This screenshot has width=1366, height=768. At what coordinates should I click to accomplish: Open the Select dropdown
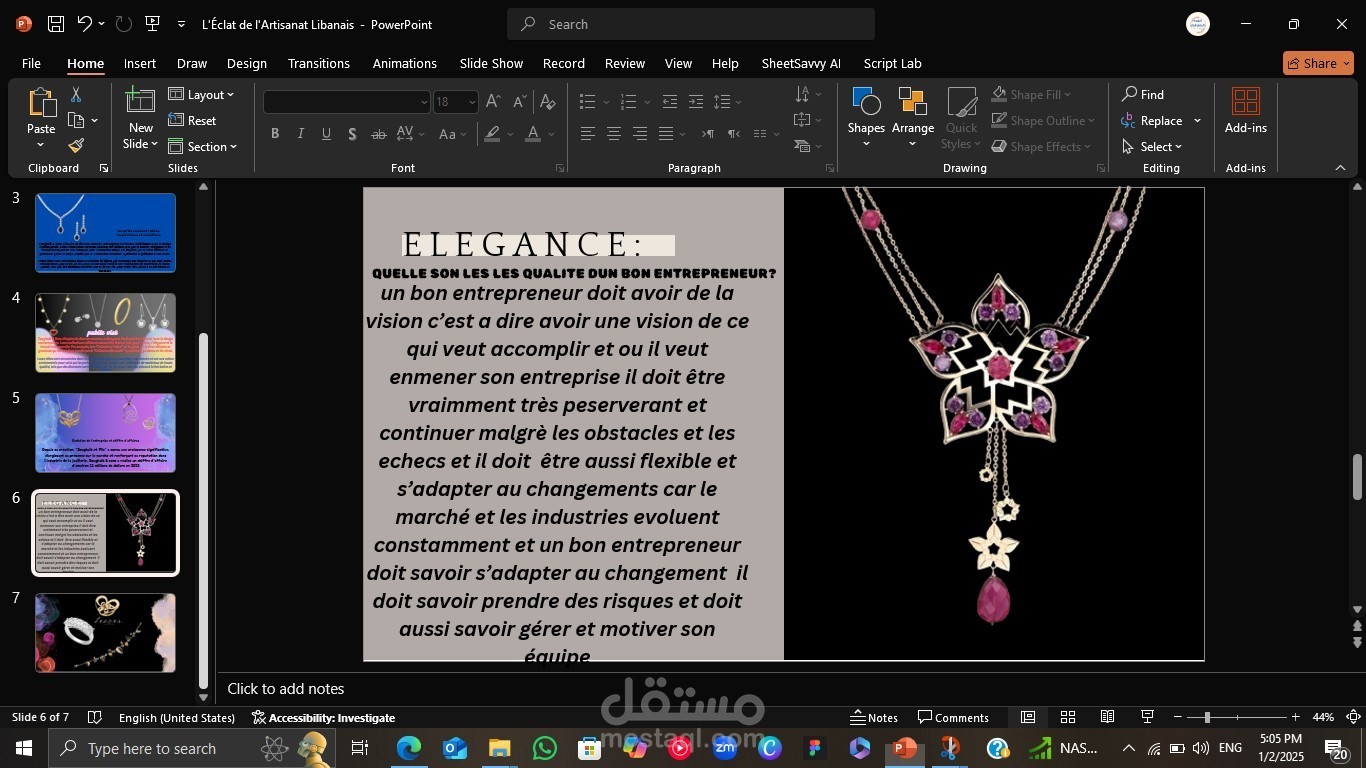[1152, 147]
